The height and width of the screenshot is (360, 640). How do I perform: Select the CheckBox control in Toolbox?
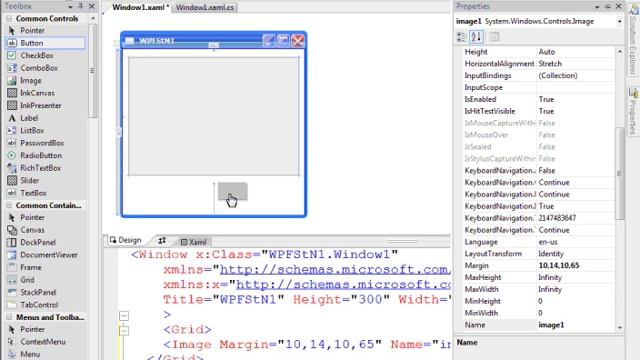(37, 56)
